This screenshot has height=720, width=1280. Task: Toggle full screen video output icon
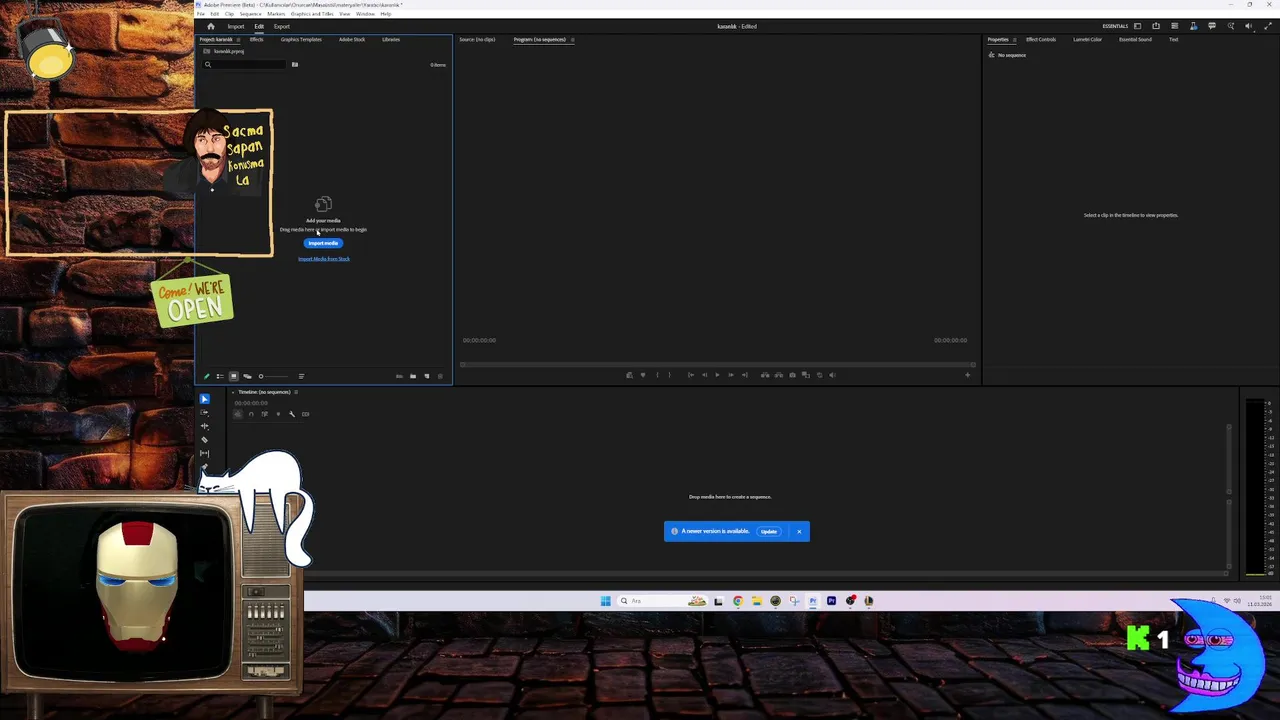pyautogui.click(x=1268, y=26)
